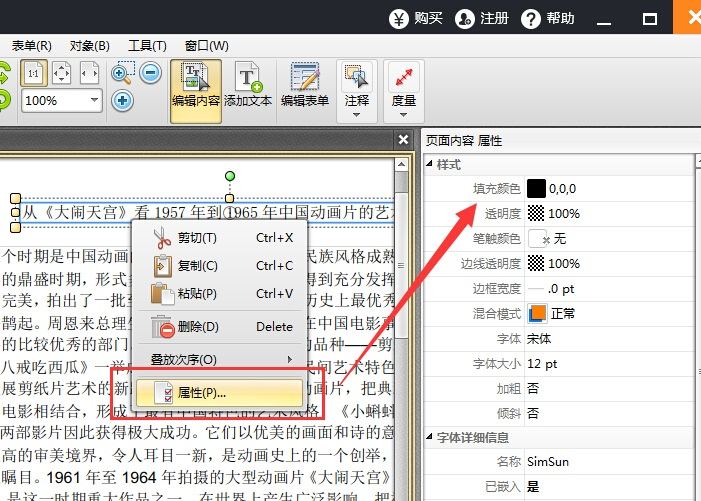Click the zoom in plus icon
The width and height of the screenshot is (701, 501).
(x=122, y=100)
